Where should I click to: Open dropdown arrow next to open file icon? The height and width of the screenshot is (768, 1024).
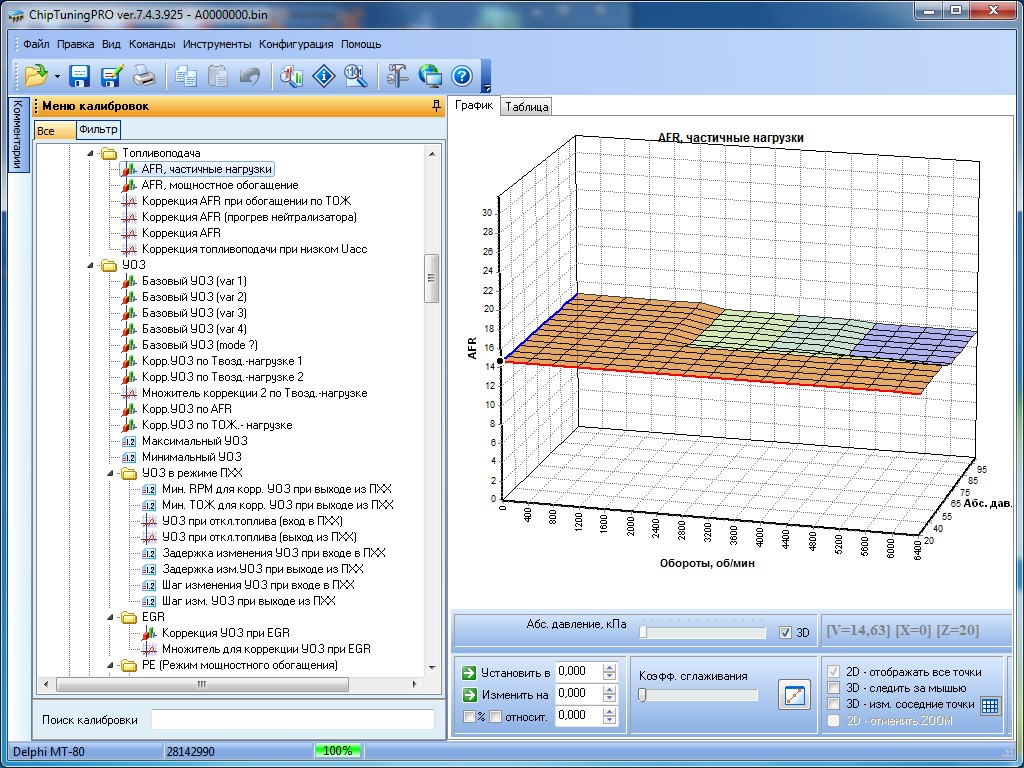click(x=57, y=77)
